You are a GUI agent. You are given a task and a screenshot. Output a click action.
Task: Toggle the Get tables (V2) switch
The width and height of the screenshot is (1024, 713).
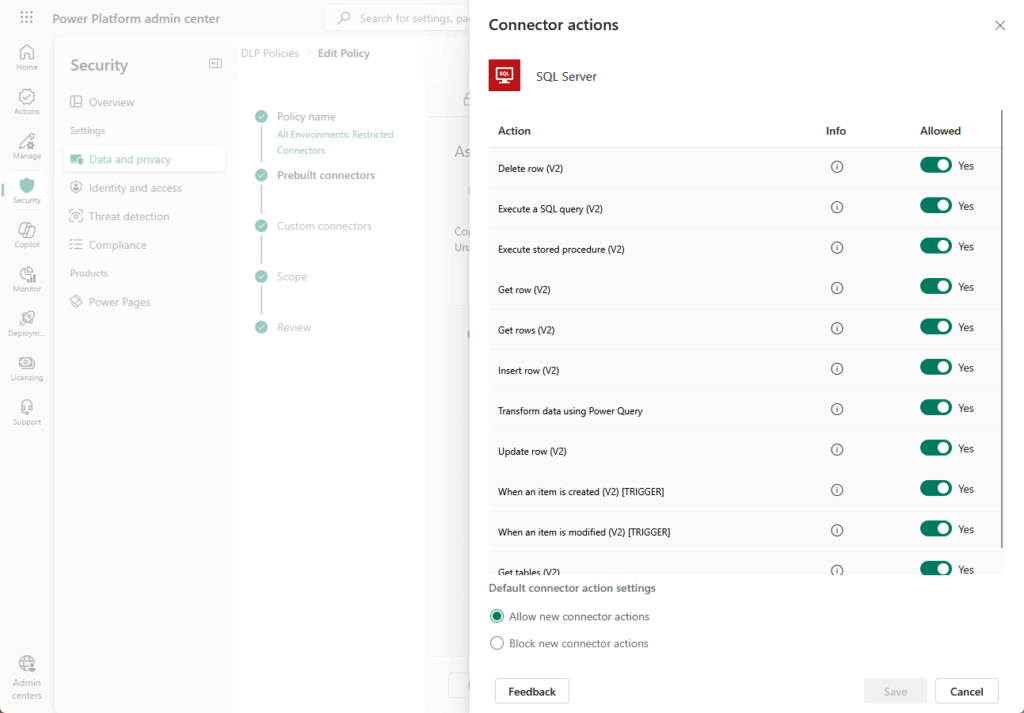coord(935,569)
